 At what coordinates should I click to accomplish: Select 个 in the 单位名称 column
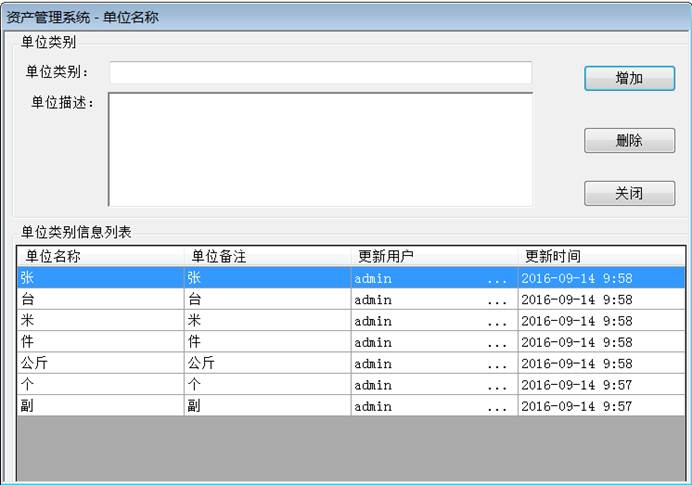click(101, 384)
